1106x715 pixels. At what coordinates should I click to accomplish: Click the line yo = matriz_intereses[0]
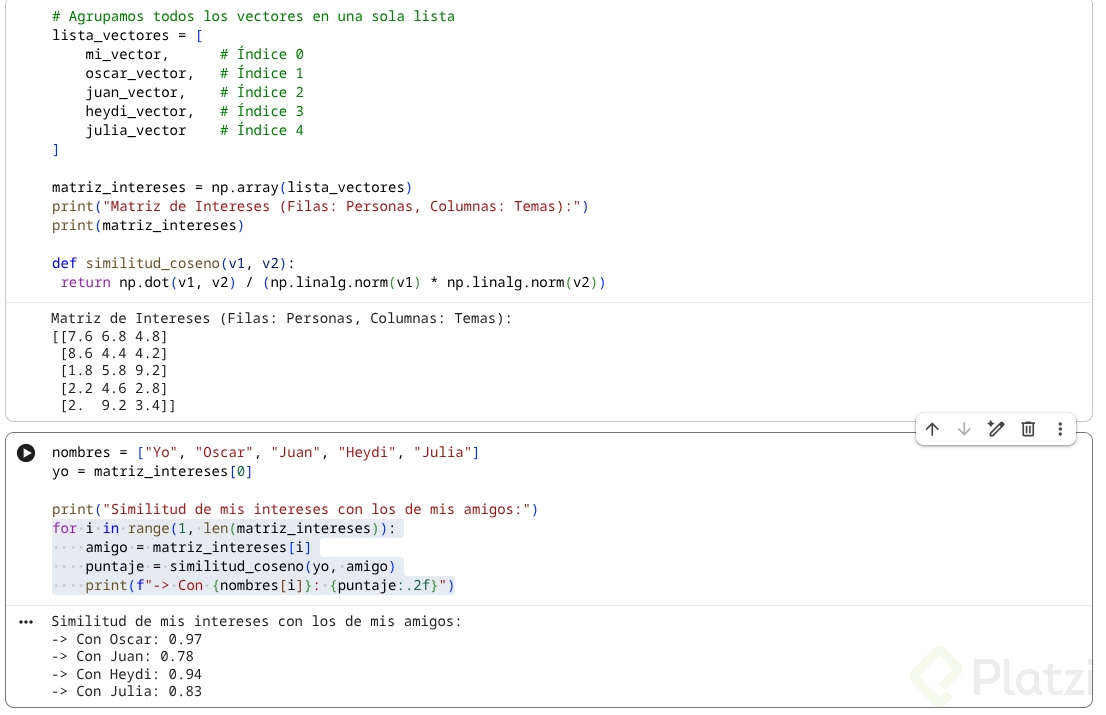[x=152, y=472]
